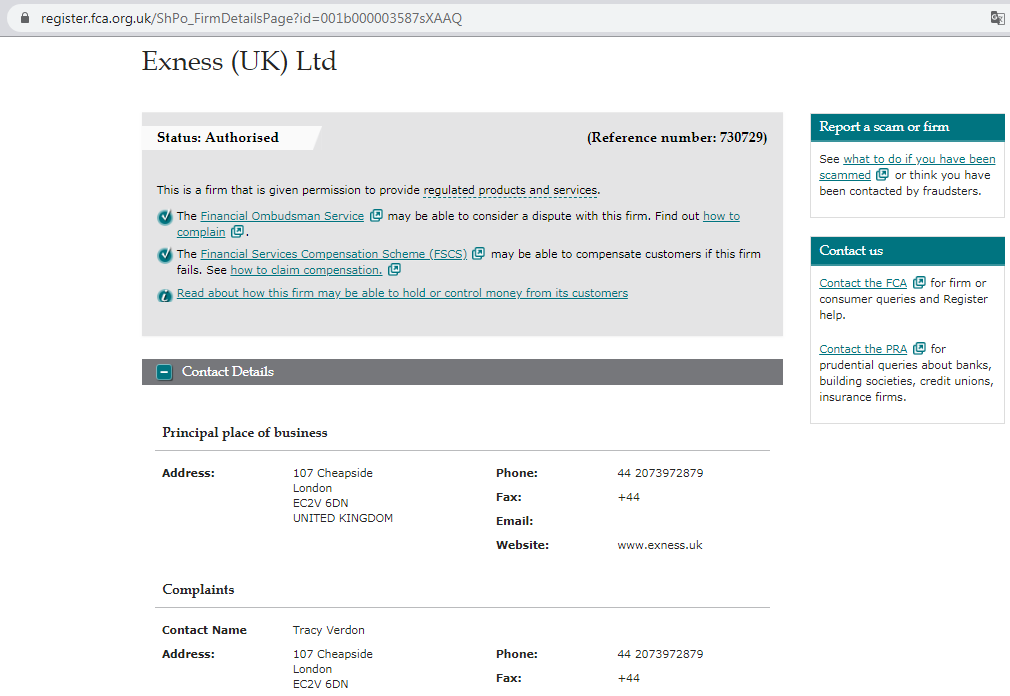
Task: Open the Financial Ombudsman Service link
Action: click(x=281, y=215)
